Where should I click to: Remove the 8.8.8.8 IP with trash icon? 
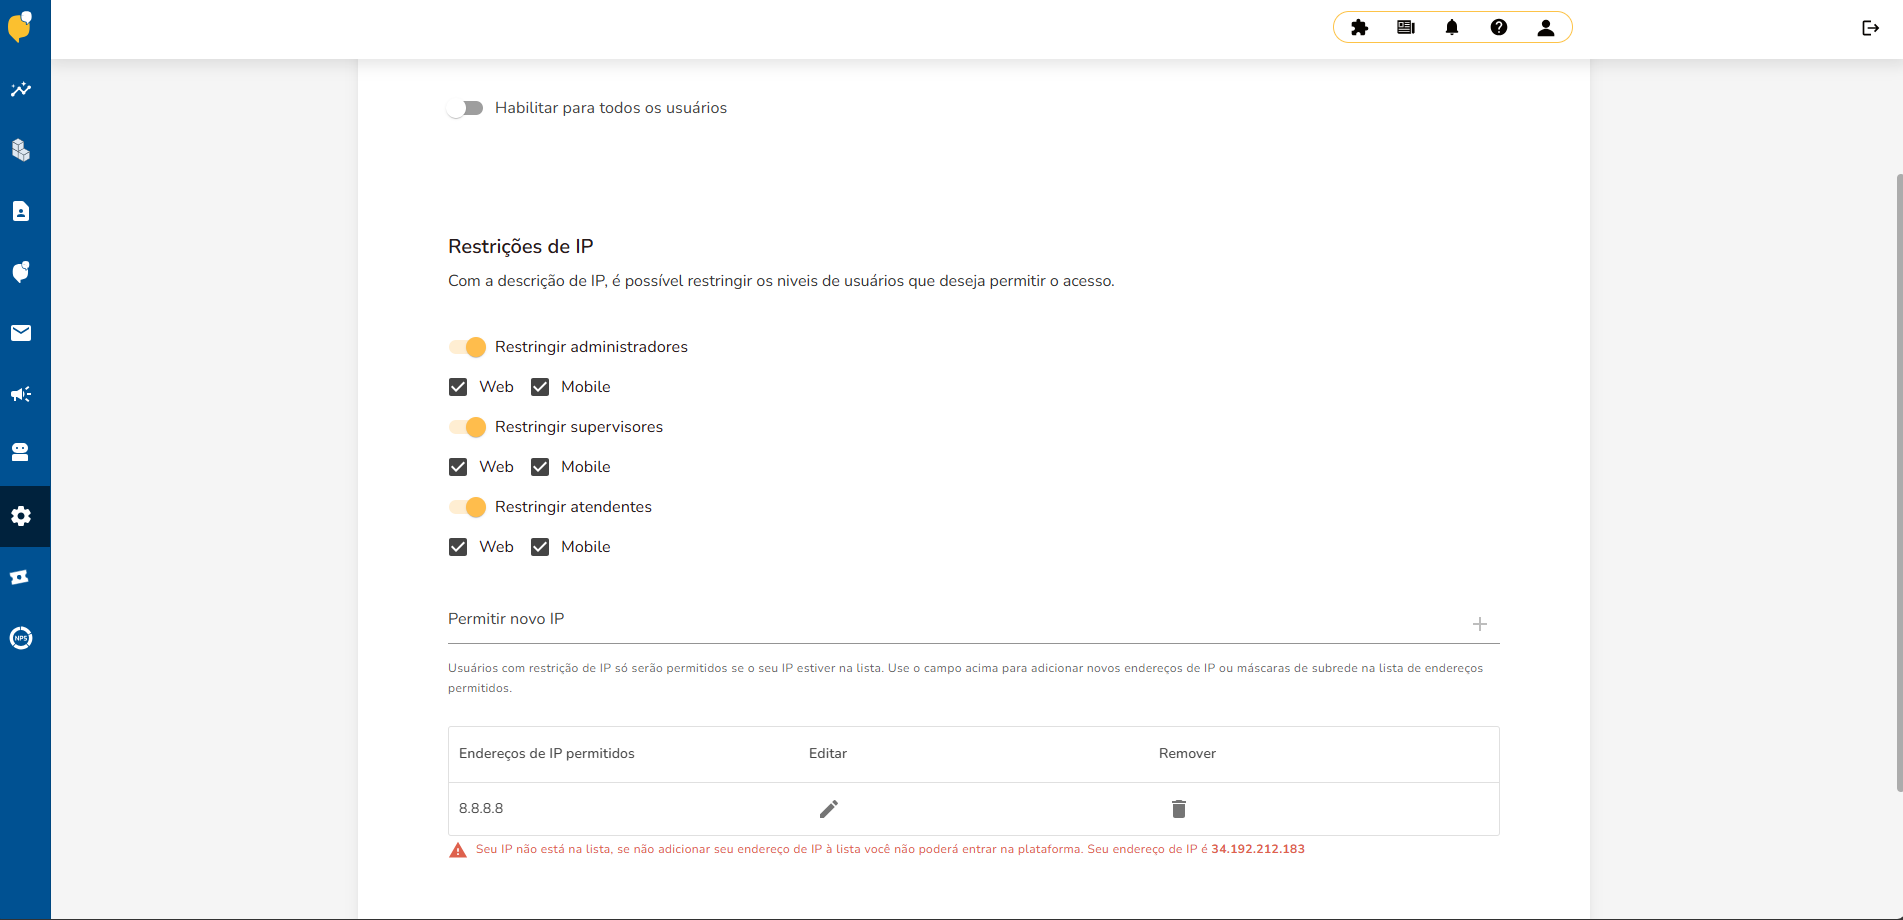(1179, 809)
